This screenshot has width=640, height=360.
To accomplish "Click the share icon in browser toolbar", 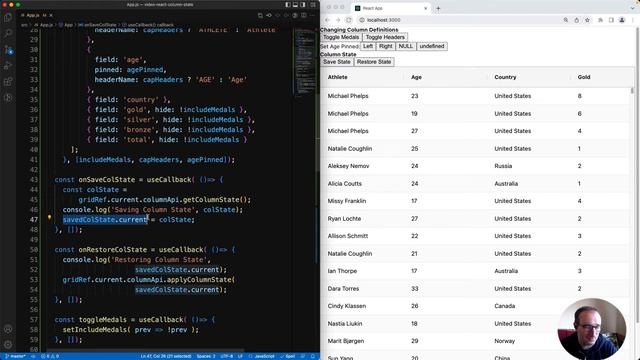I will pos(576,20).
